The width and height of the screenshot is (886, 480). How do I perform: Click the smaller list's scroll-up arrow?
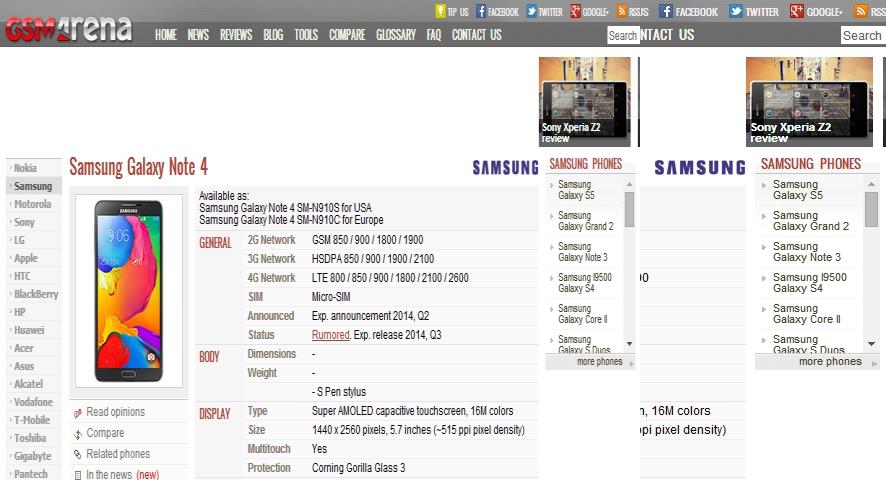click(x=629, y=184)
